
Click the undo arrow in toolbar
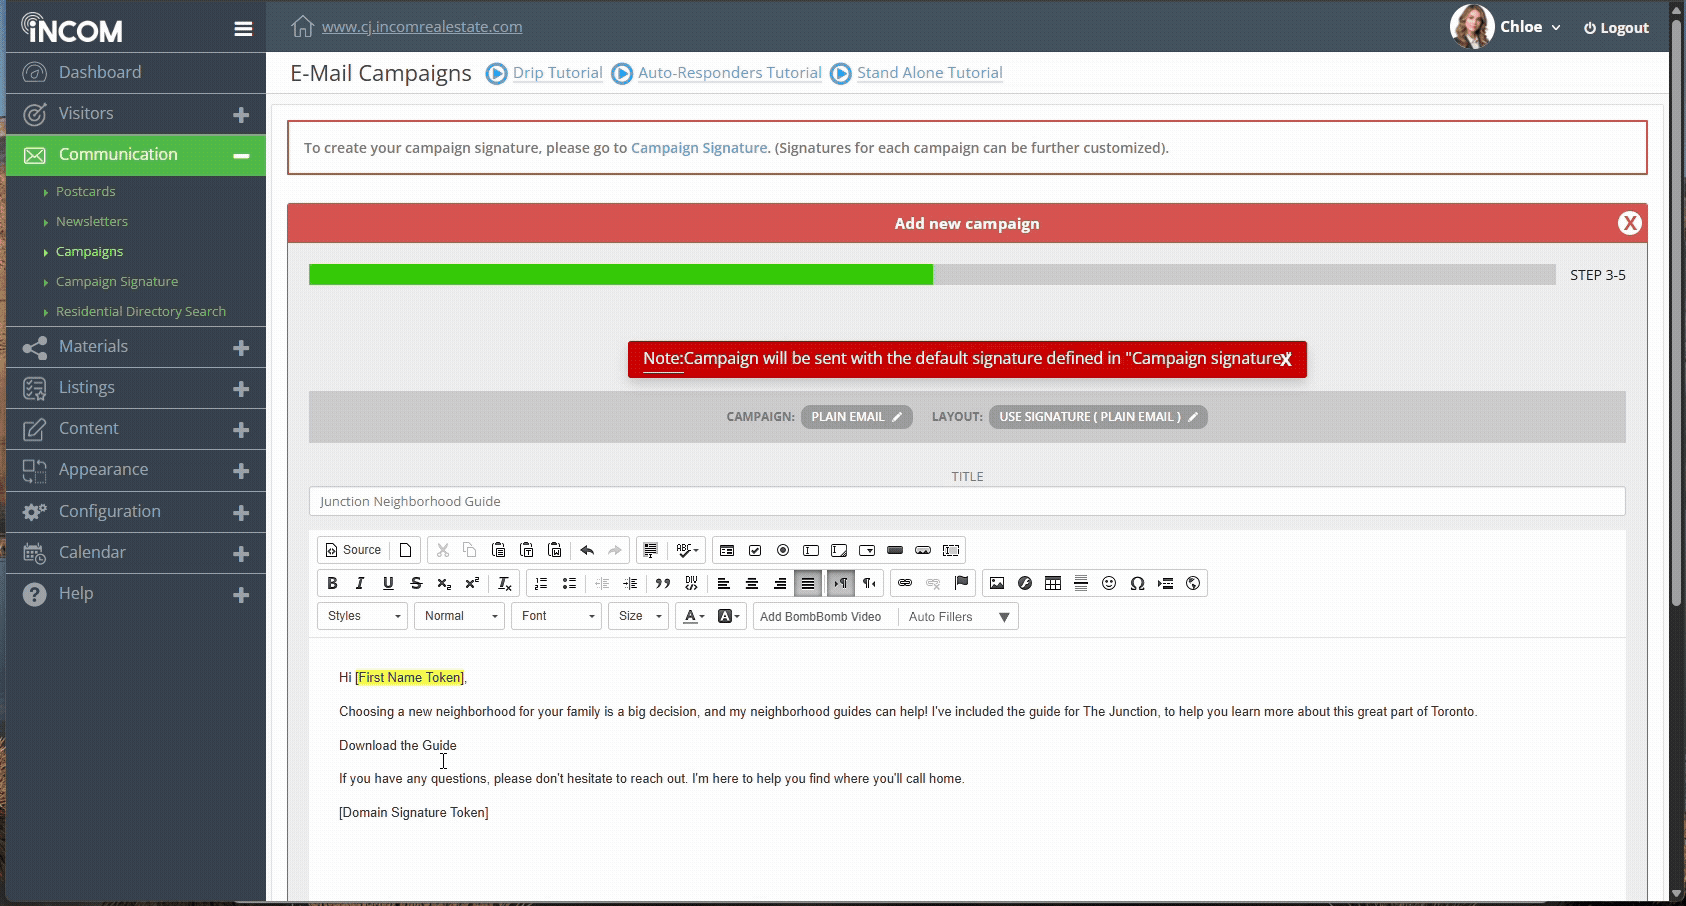point(587,551)
